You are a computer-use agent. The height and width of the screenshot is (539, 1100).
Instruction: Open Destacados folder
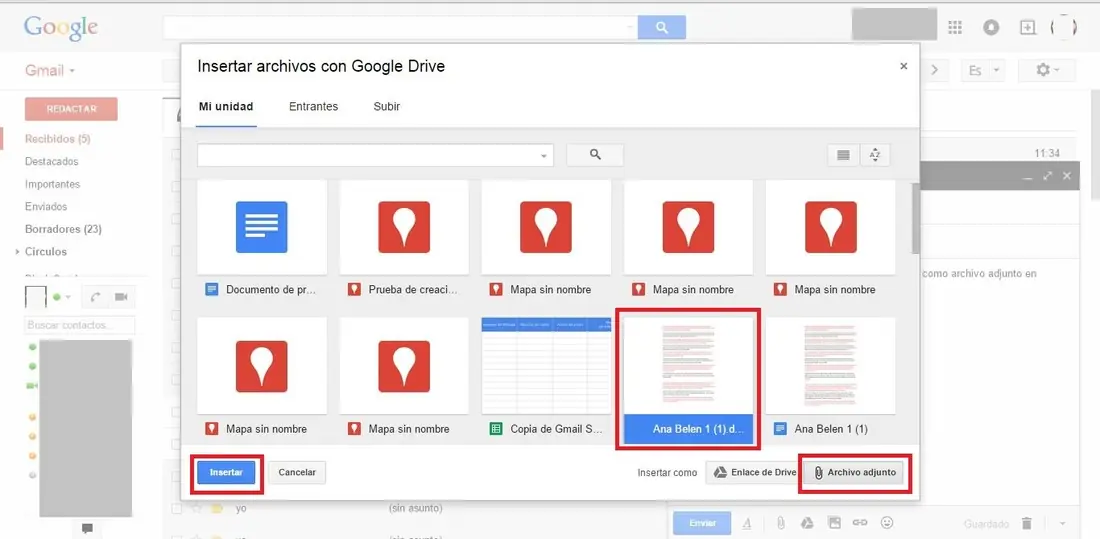(x=52, y=161)
